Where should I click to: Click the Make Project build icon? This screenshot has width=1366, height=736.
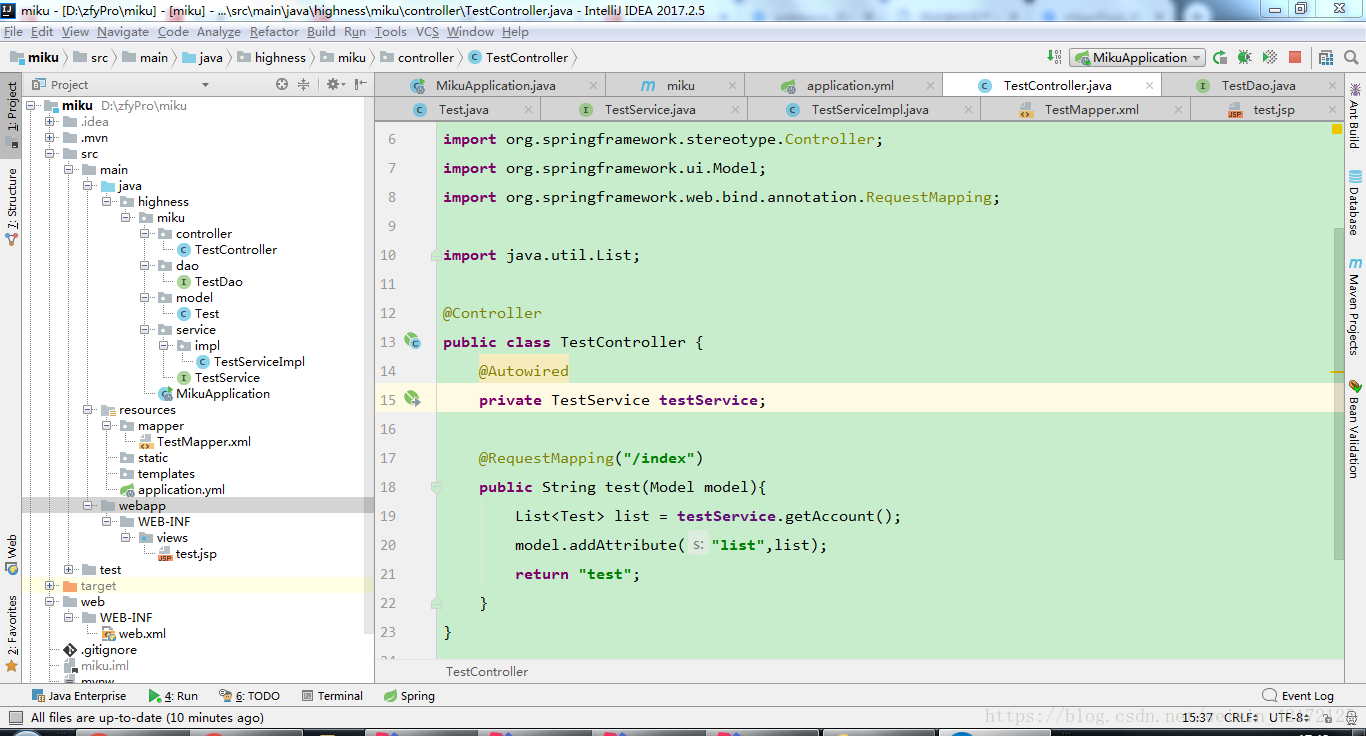click(1054, 57)
